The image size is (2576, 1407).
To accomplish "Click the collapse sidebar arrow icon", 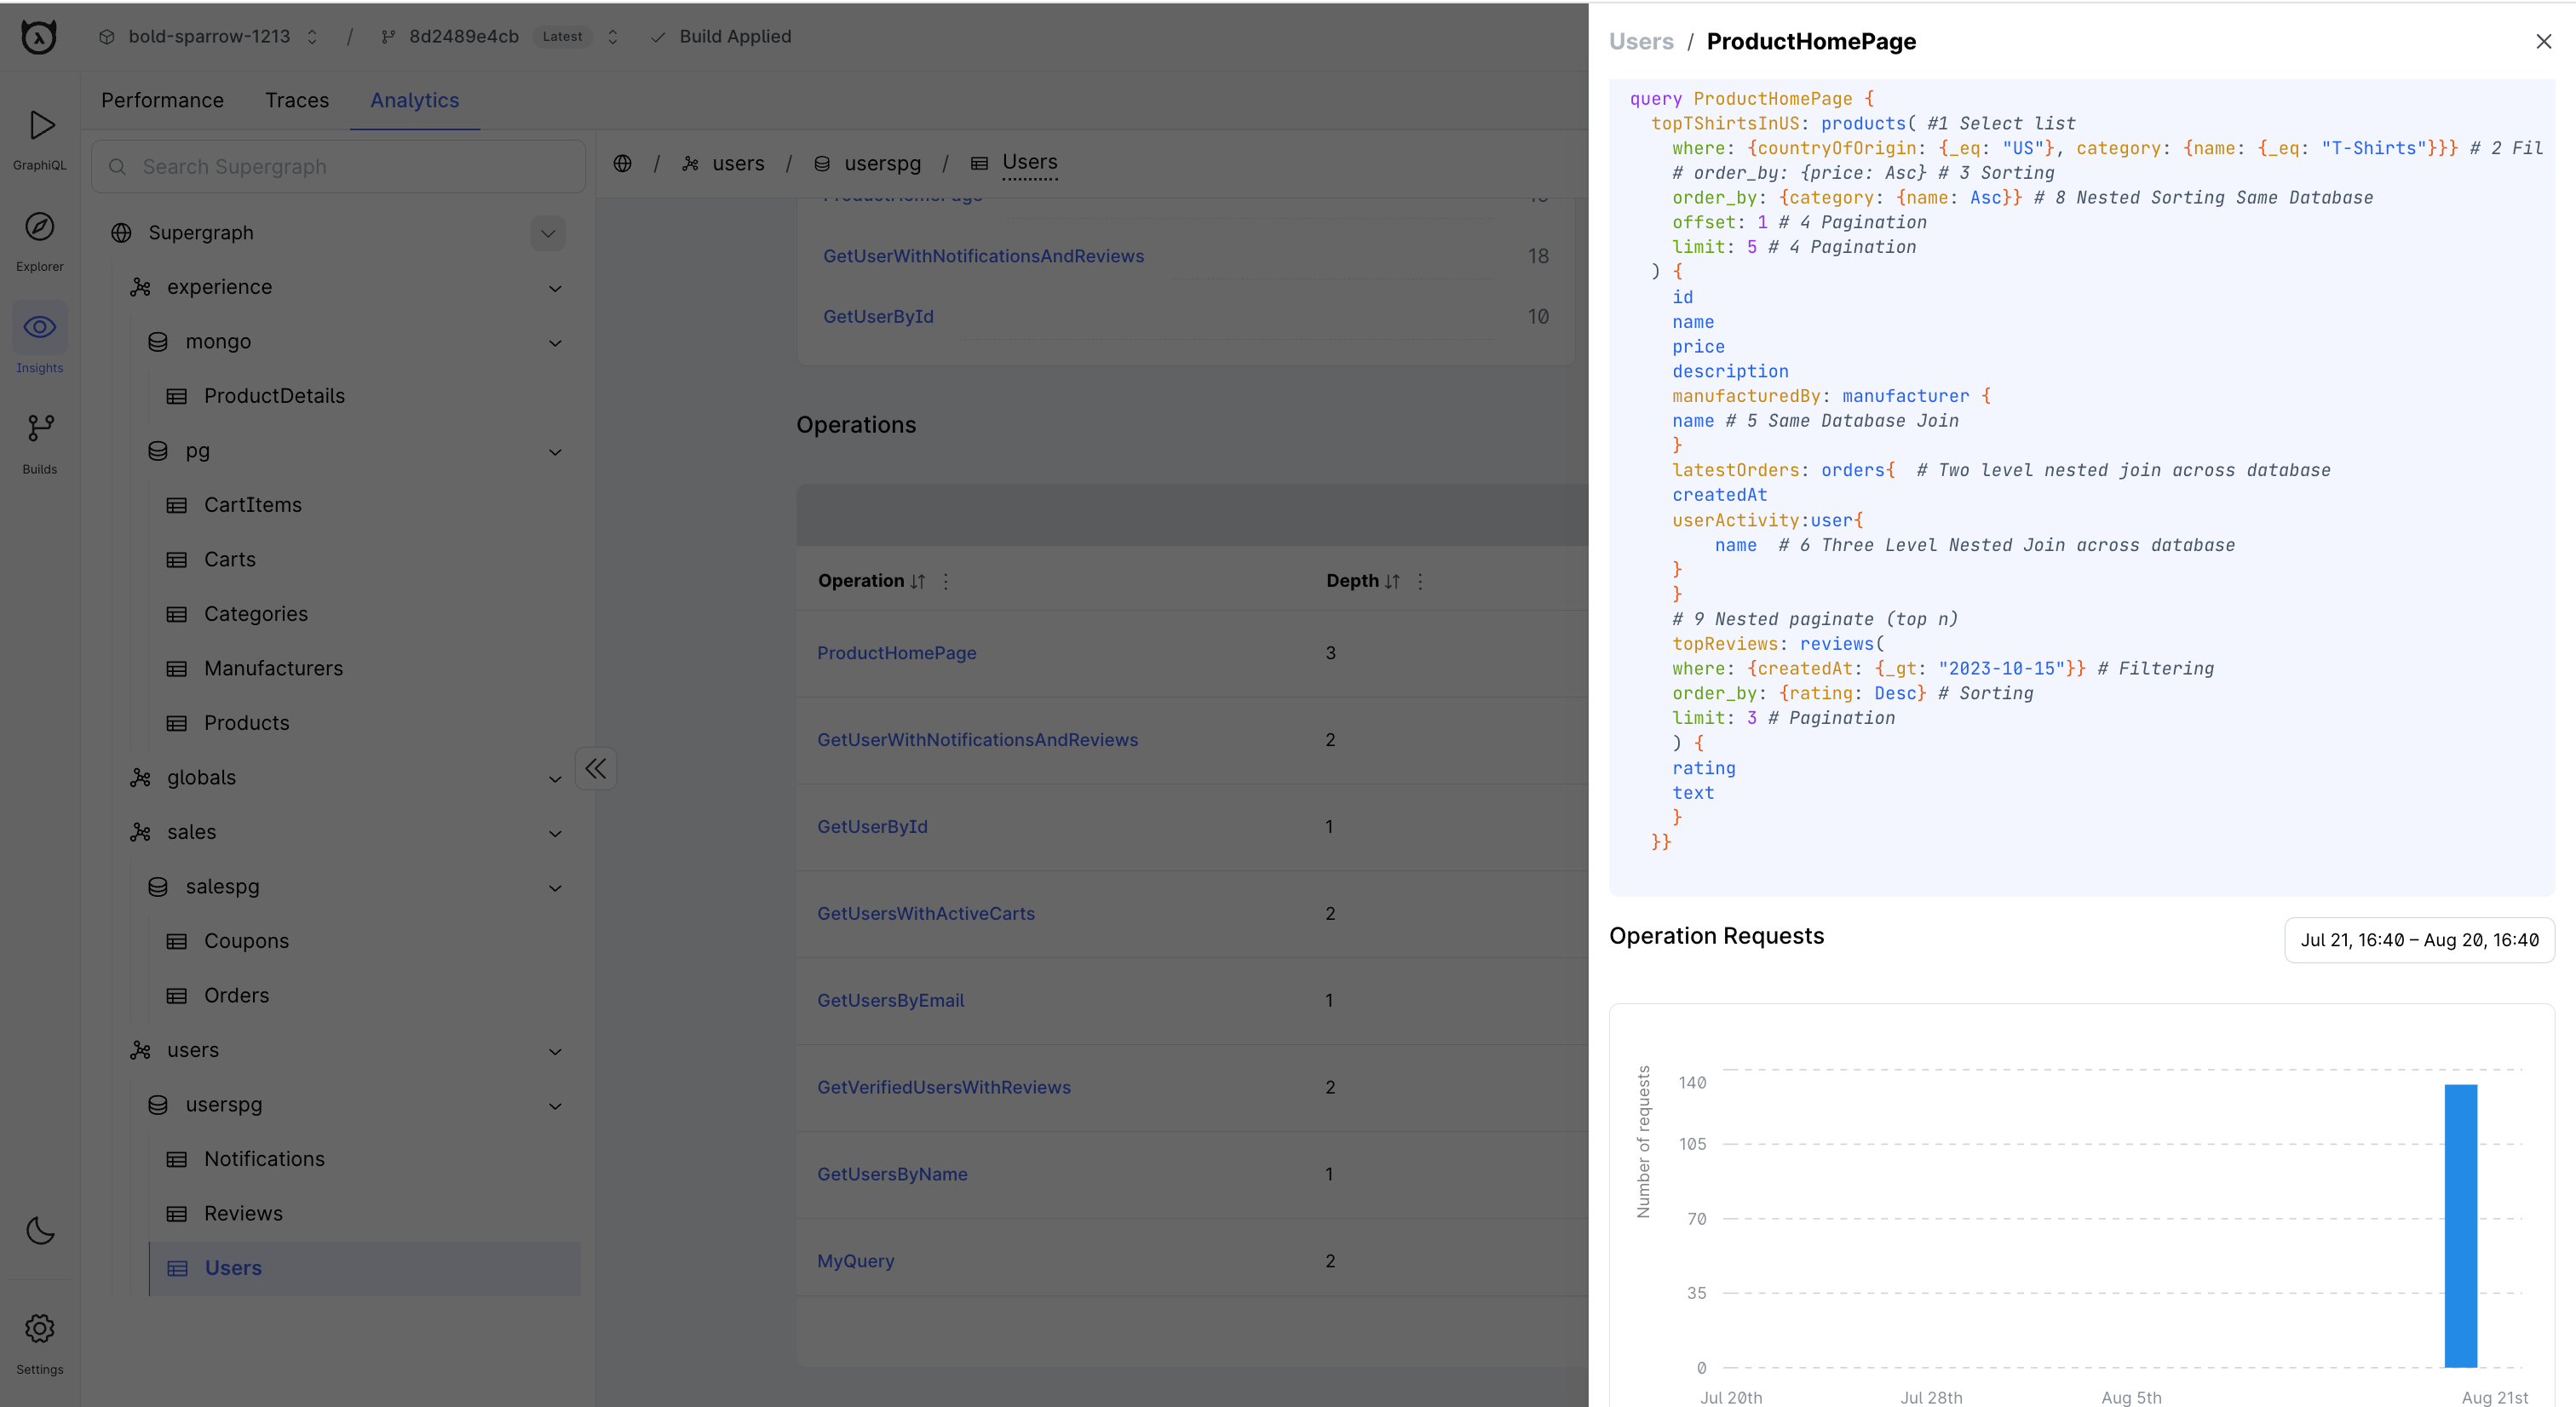I will (596, 767).
